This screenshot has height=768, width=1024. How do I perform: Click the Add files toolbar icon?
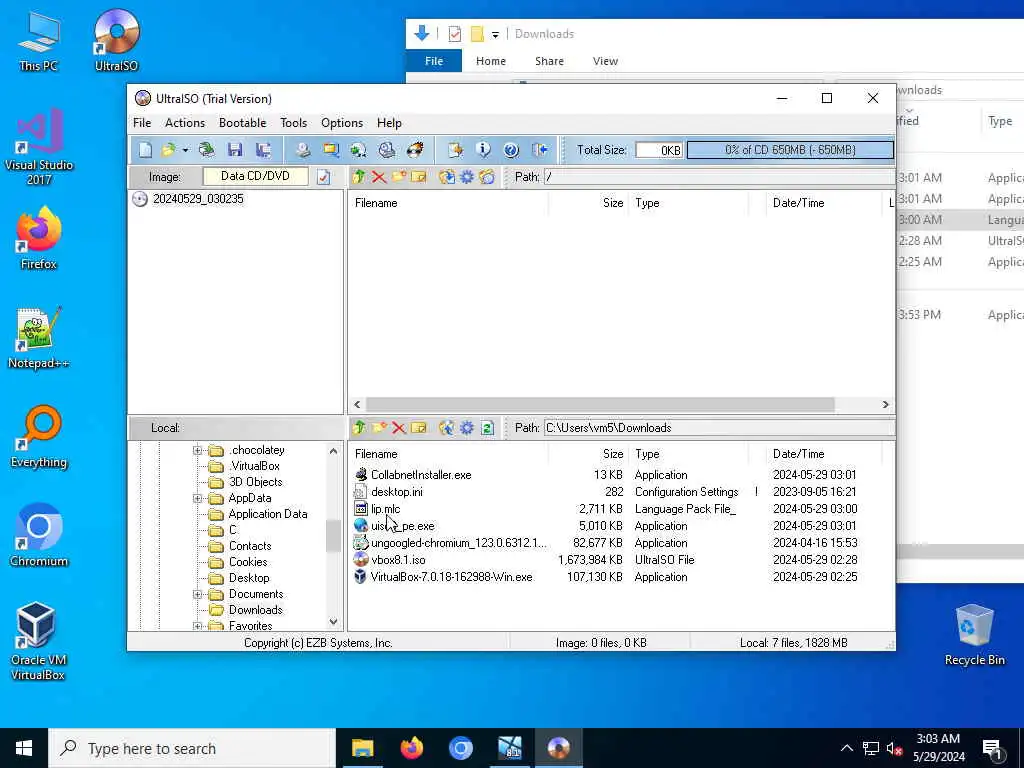tap(455, 150)
